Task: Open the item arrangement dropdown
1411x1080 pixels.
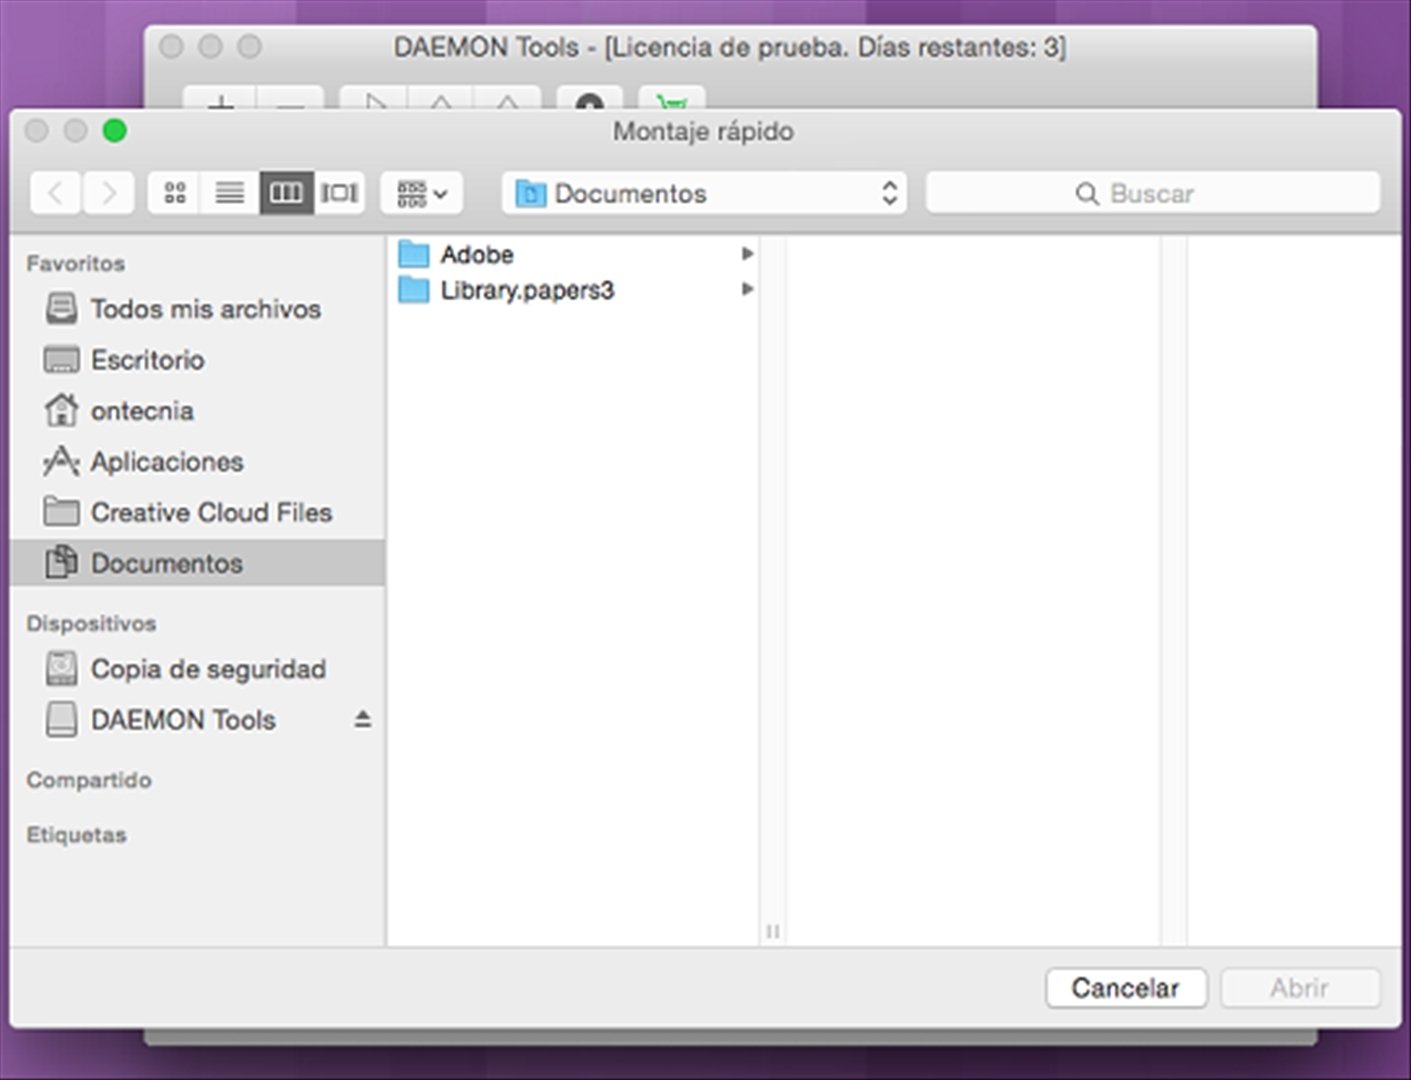Action: [x=421, y=193]
